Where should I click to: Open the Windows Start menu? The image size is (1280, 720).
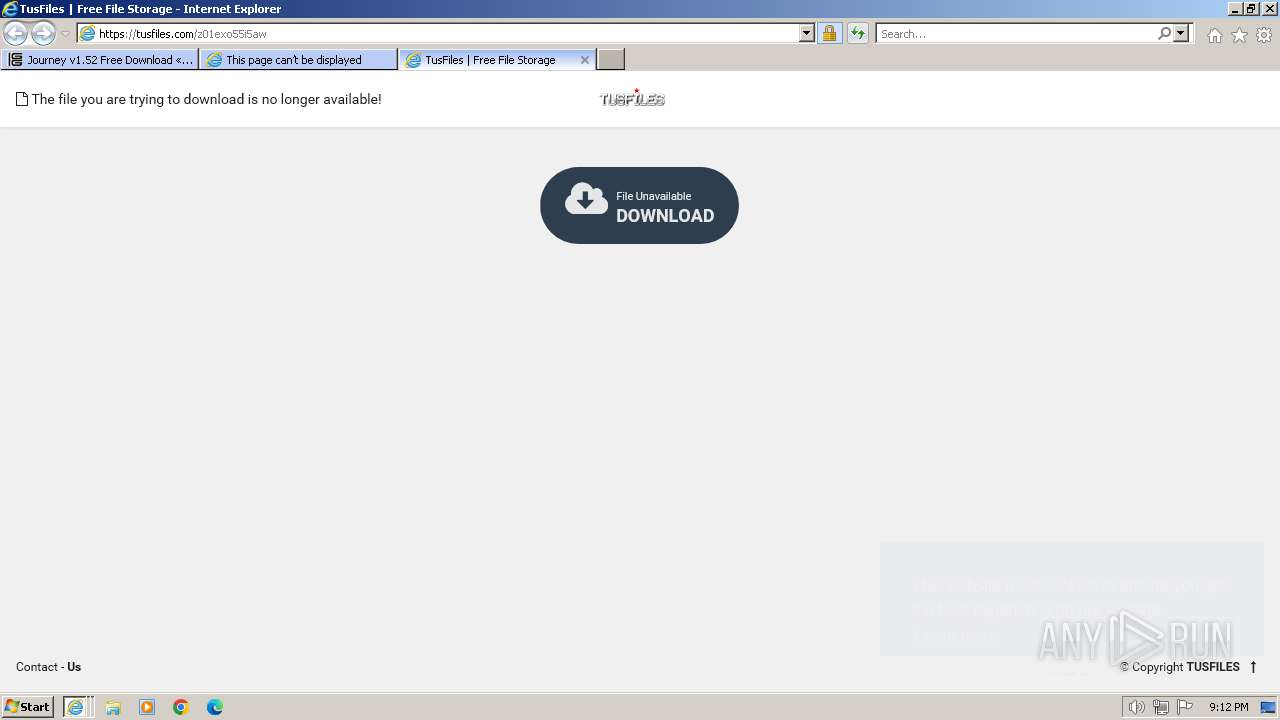(28, 707)
